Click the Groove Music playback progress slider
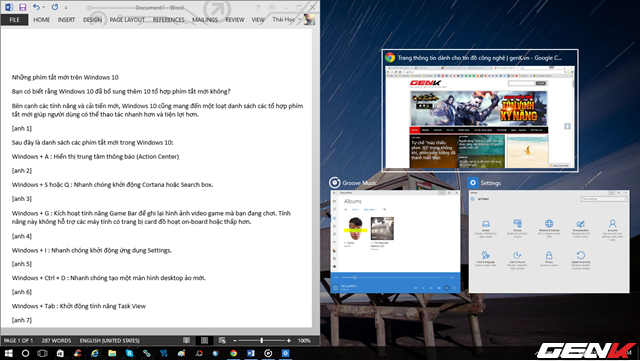 click(395, 278)
